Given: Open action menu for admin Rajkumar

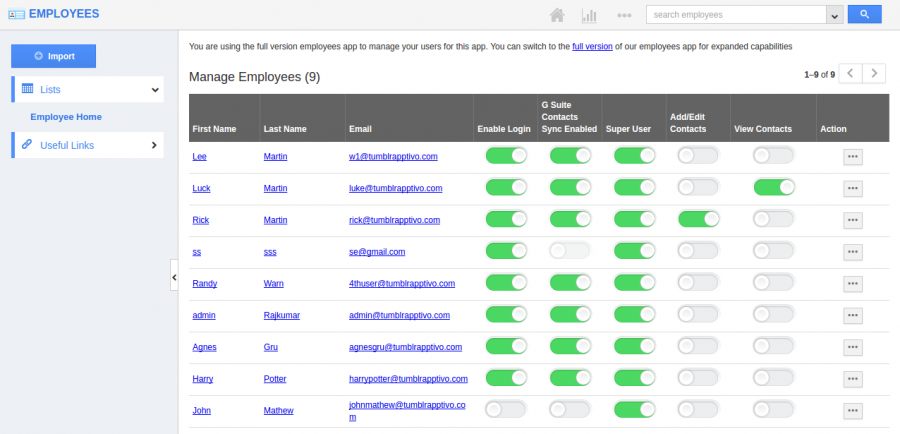Looking at the screenshot, I should pyautogui.click(x=852, y=316).
